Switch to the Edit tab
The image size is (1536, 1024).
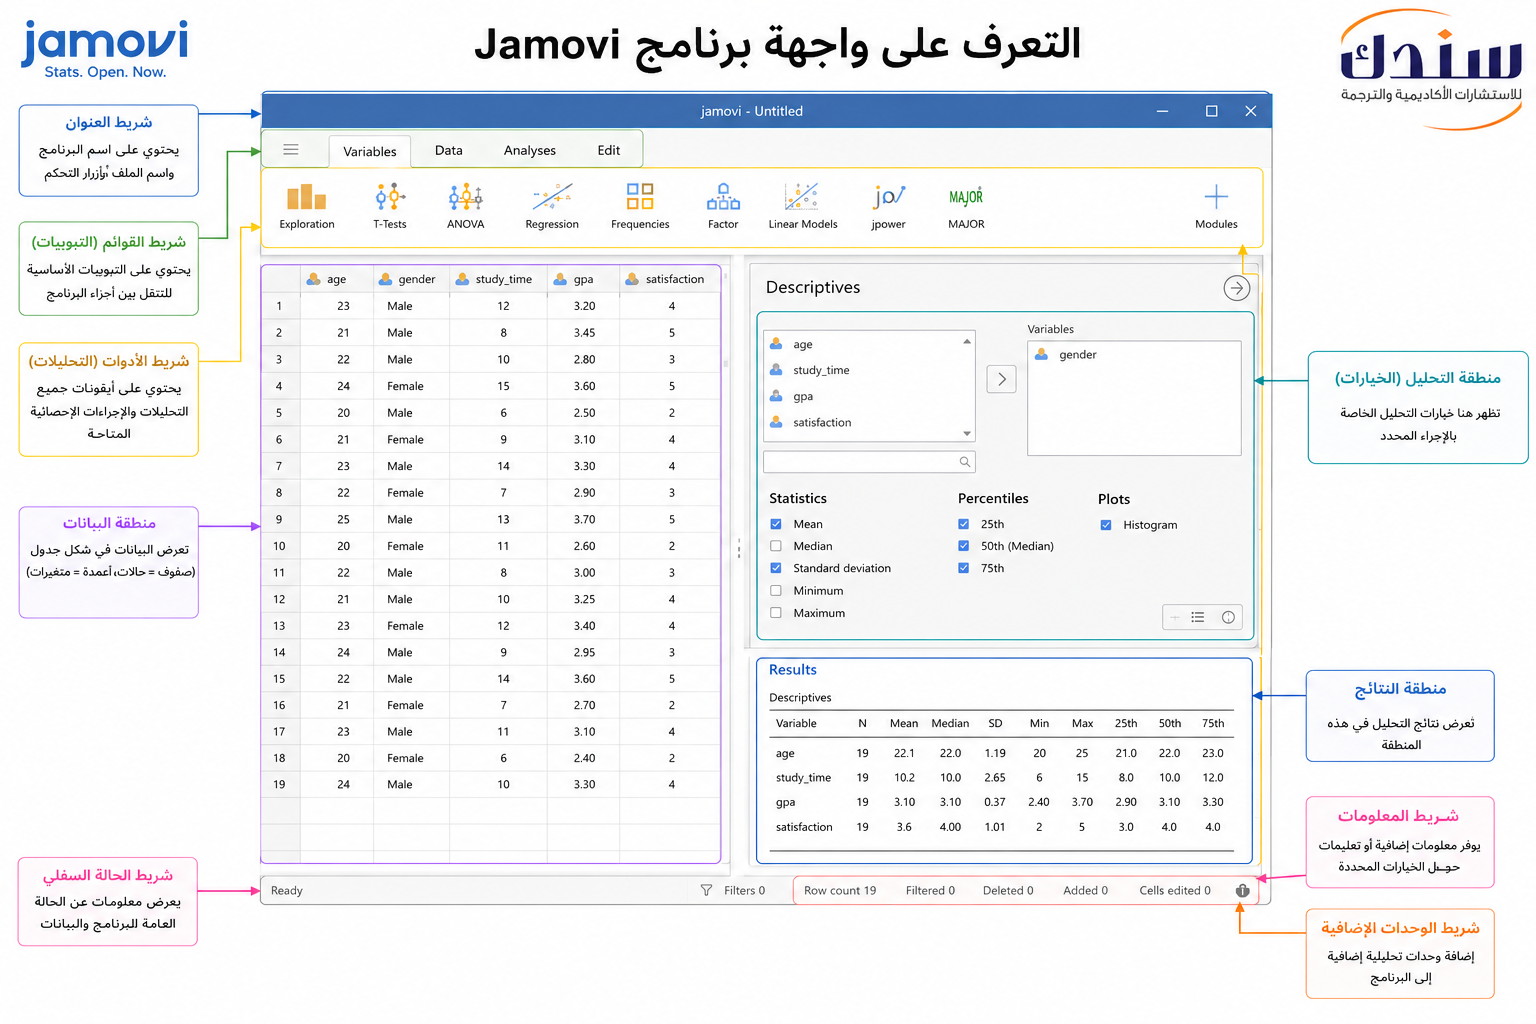(609, 150)
